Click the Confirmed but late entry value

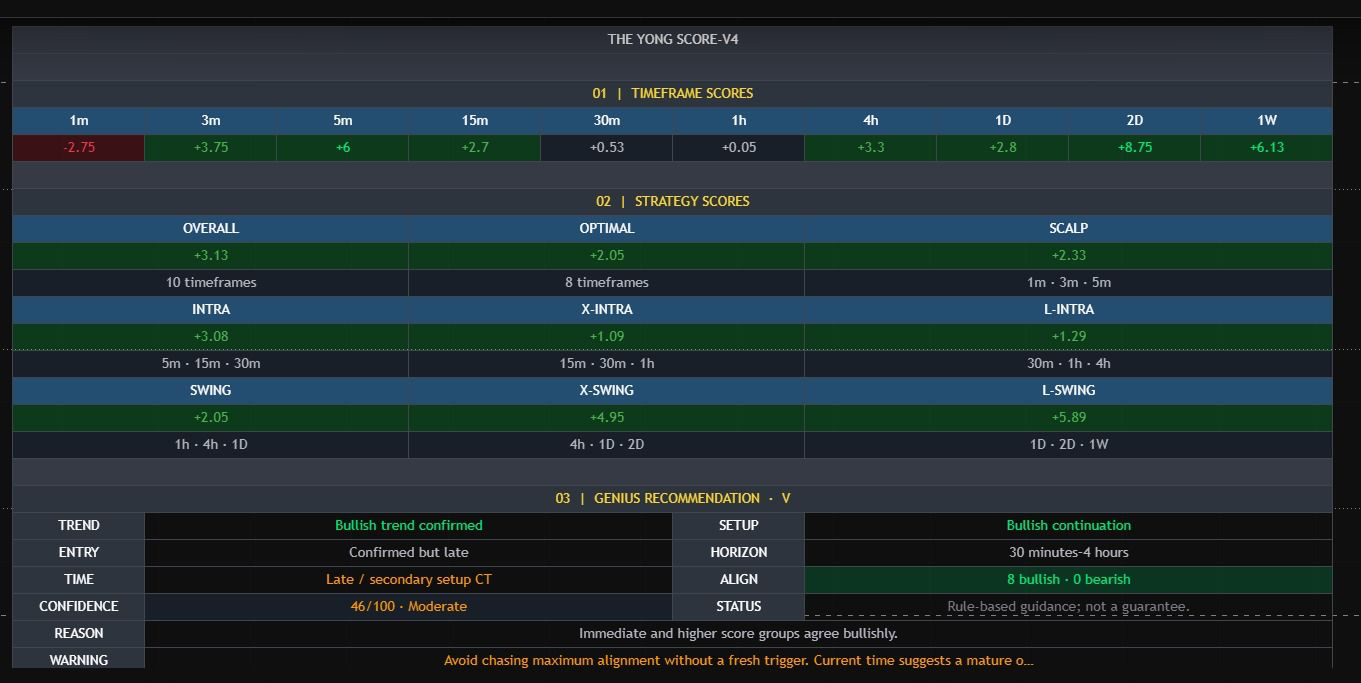click(408, 552)
